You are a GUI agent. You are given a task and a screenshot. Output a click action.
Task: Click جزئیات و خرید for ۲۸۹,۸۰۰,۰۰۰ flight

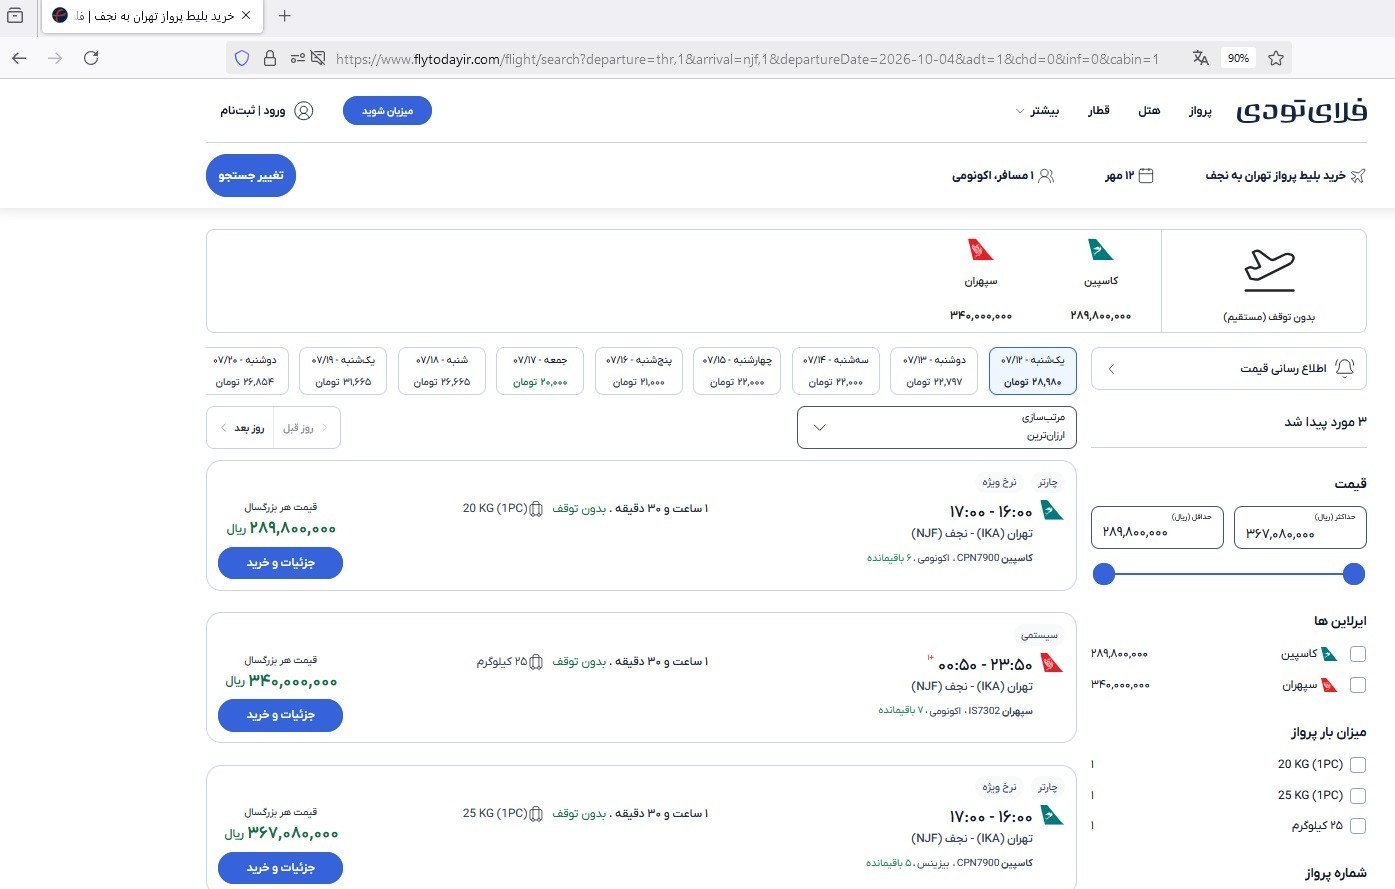point(280,563)
